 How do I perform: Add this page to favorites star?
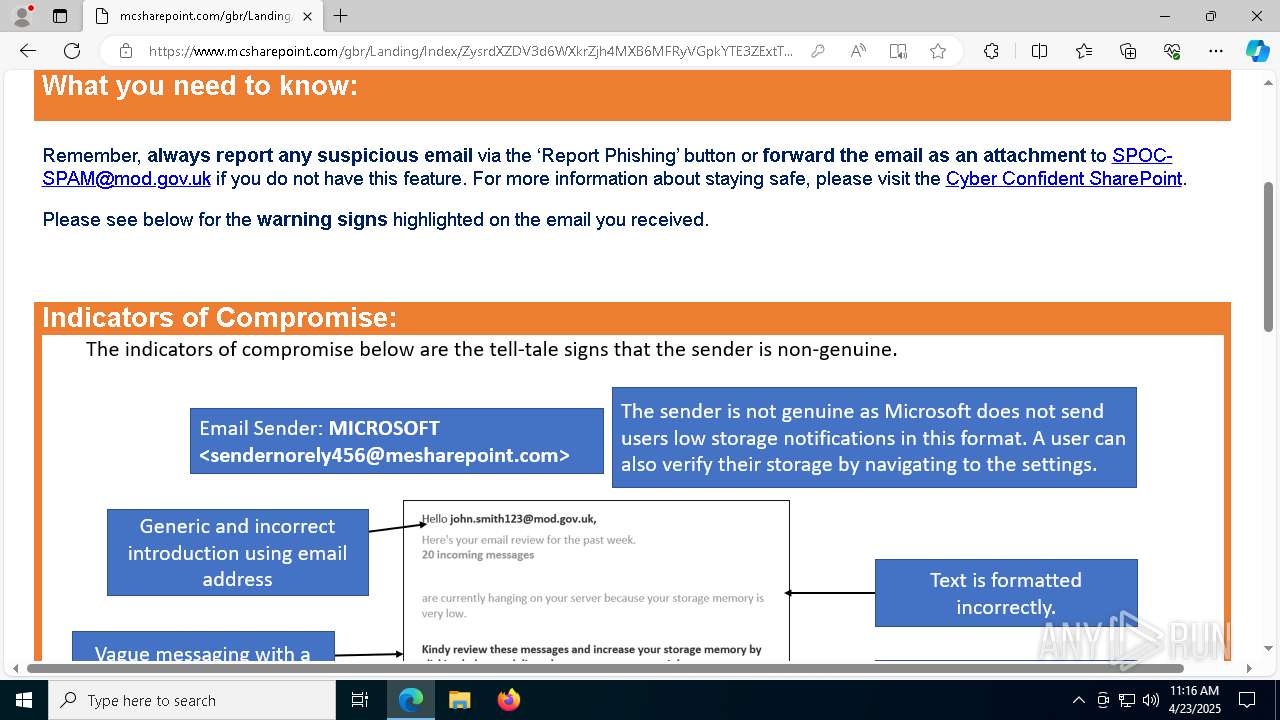[x=938, y=51]
